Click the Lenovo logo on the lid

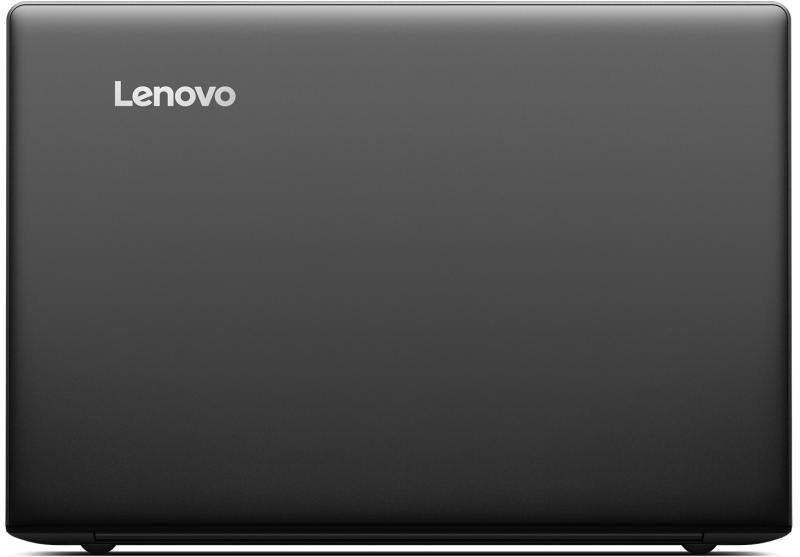pyautogui.click(x=175, y=94)
